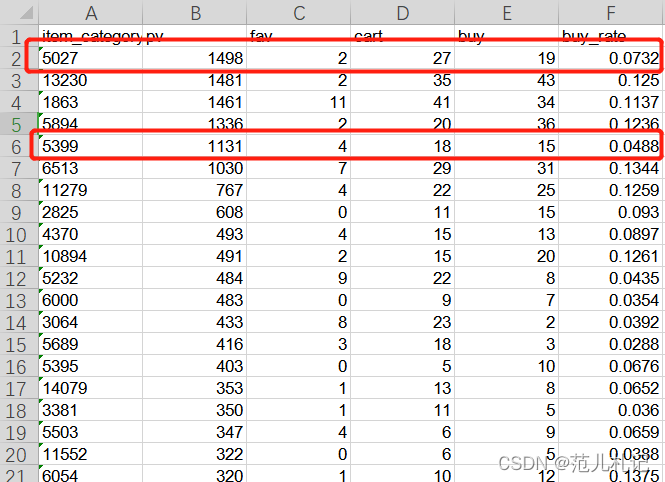This screenshot has height=482, width=665.
Task: Click cell containing category 5503
Action: [91, 432]
